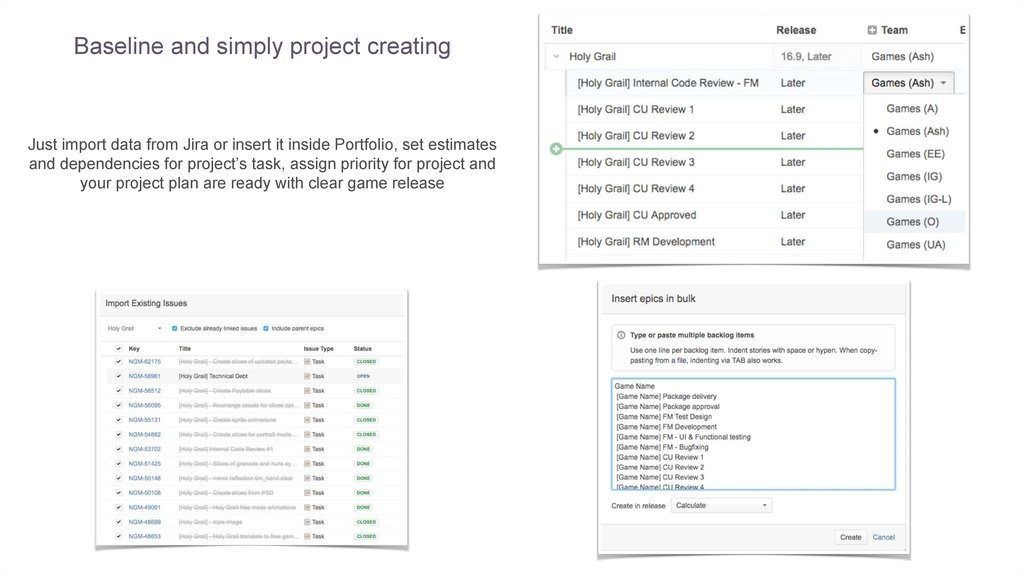Open the Create in release Calculate dropdown
The image size is (1024, 574).
pyautogui.click(x=721, y=505)
